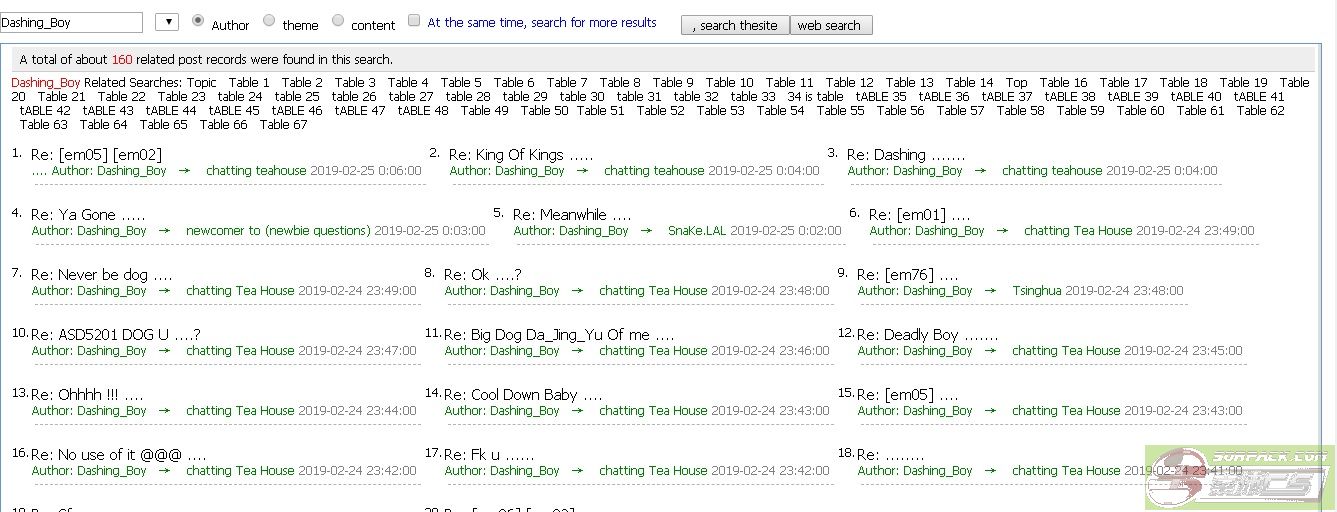The height and width of the screenshot is (512, 1337).
Task: Open newcomer to (newbie questions) forum link
Action: 277,231
